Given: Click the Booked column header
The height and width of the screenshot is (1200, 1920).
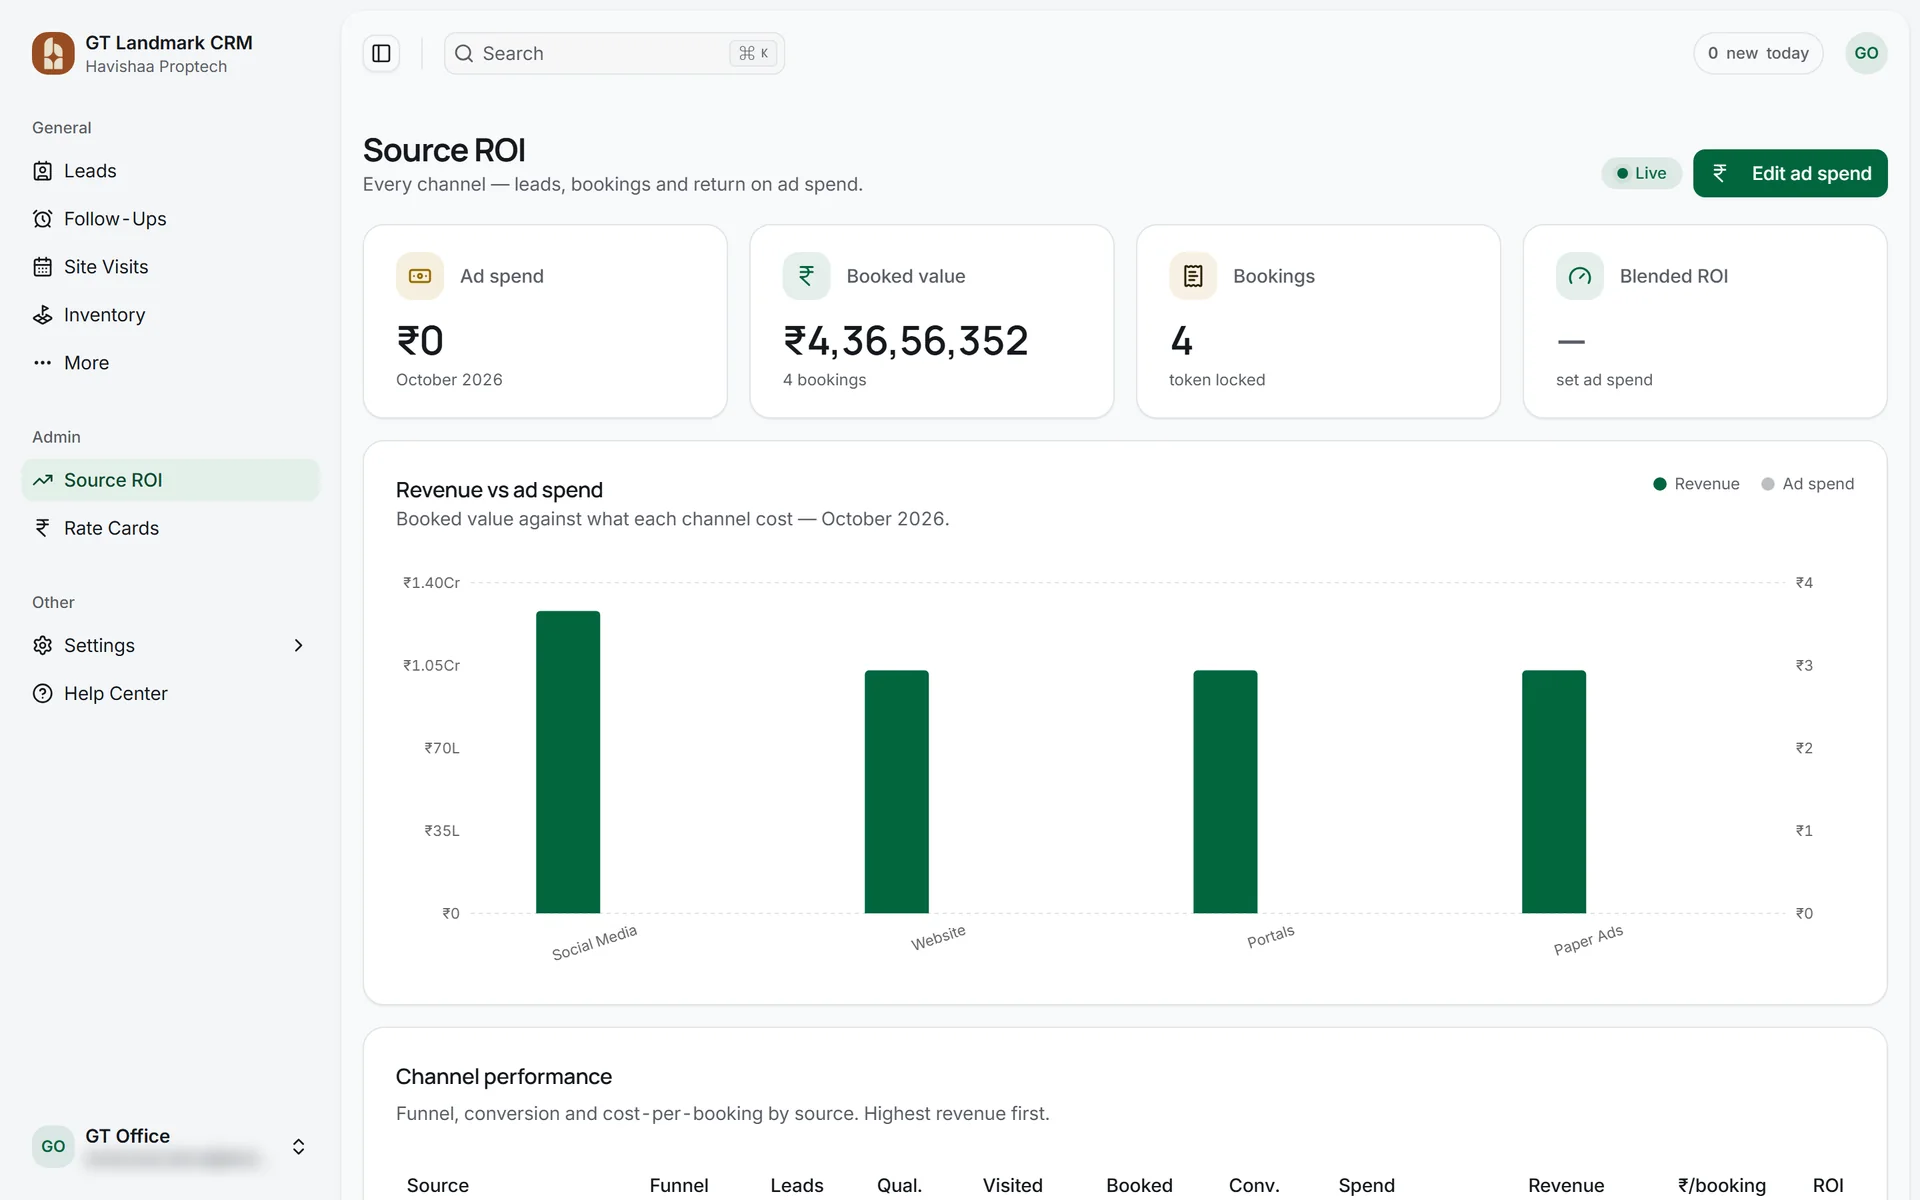Looking at the screenshot, I should [x=1139, y=1185].
